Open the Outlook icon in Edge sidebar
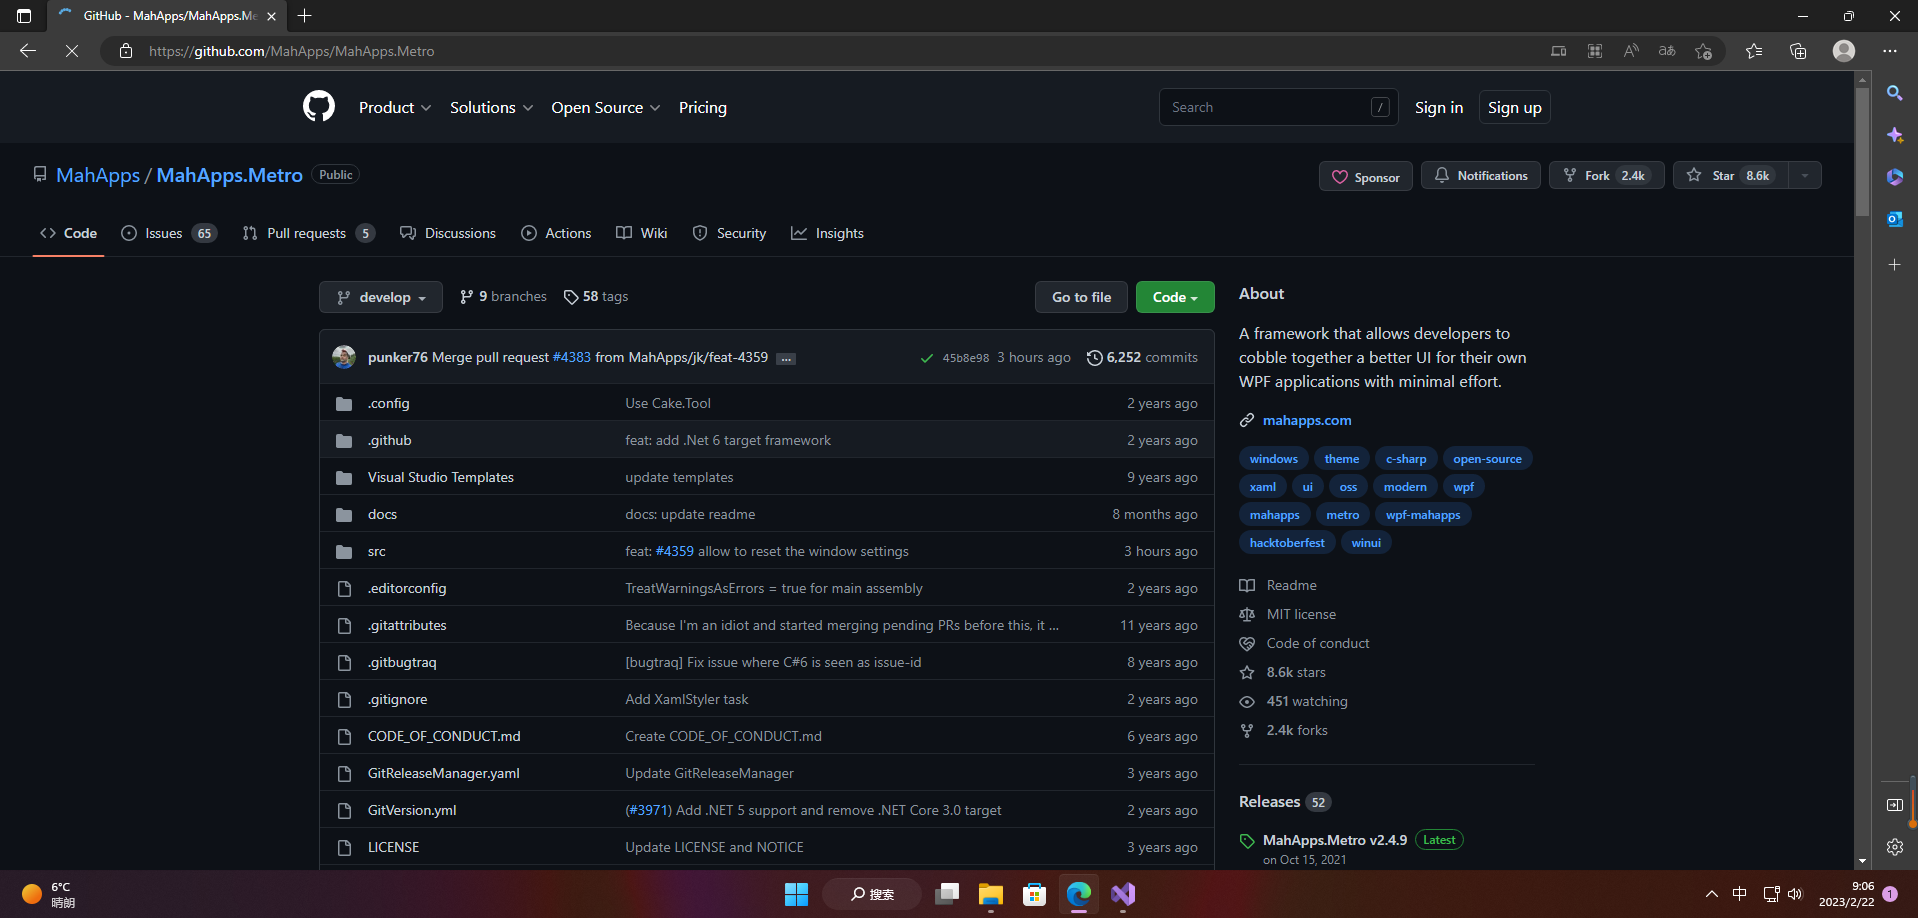 (x=1894, y=219)
